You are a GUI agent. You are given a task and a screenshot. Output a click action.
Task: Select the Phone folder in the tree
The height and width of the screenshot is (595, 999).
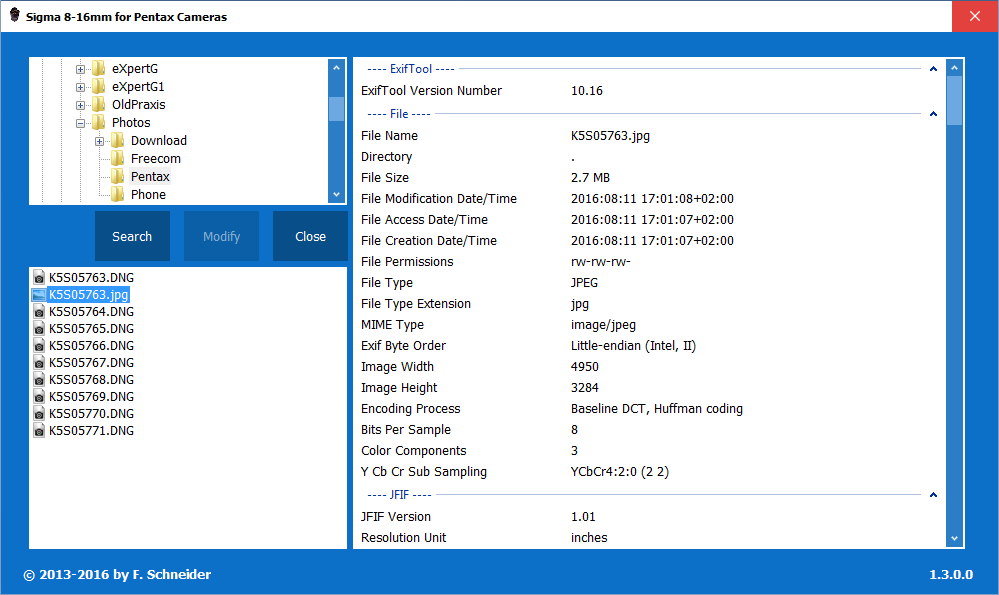click(x=148, y=194)
